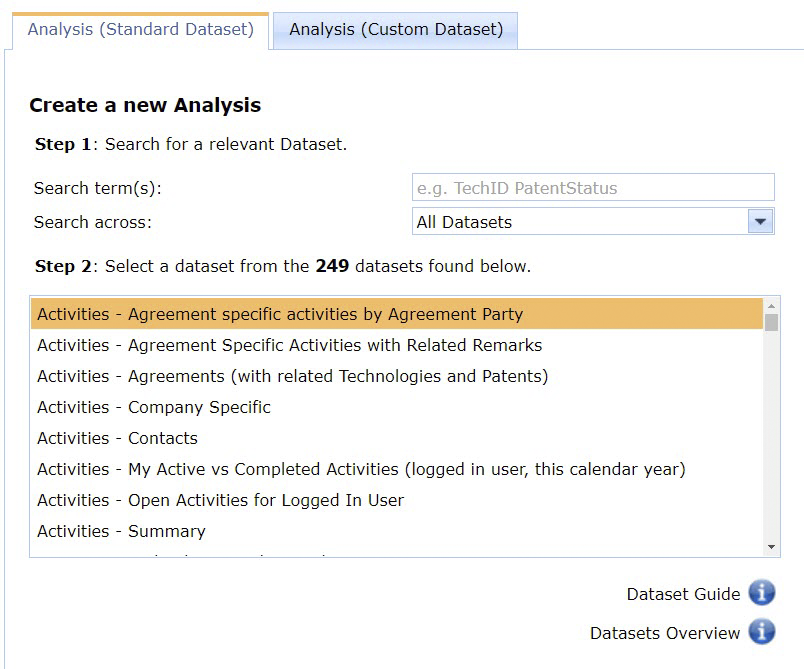Select the Activities - Summary dataset

[121, 531]
